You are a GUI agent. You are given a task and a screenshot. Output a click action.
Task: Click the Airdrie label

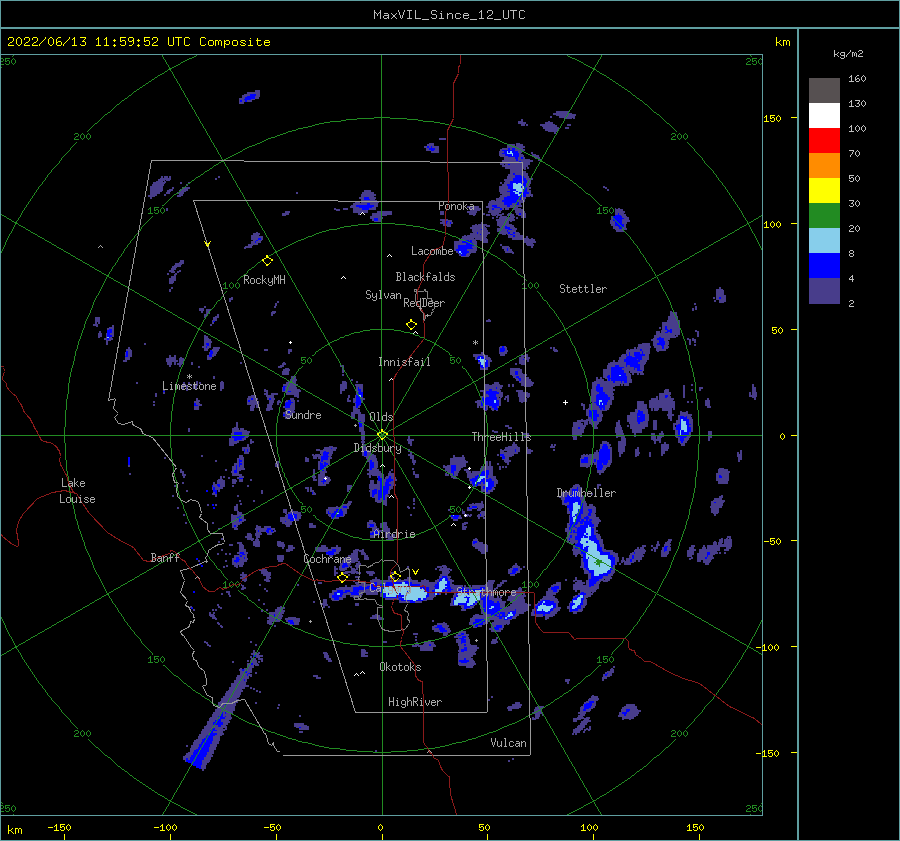click(394, 534)
